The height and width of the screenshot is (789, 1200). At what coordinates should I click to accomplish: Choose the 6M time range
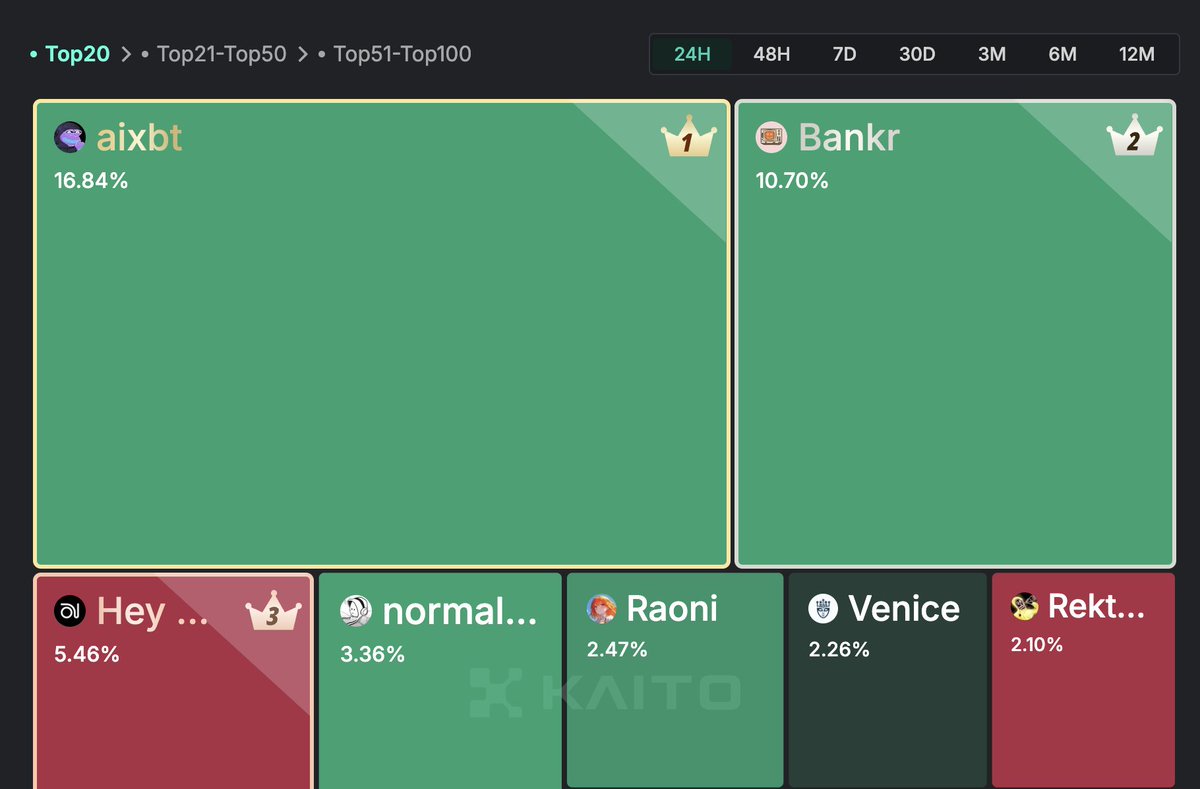click(x=1062, y=54)
